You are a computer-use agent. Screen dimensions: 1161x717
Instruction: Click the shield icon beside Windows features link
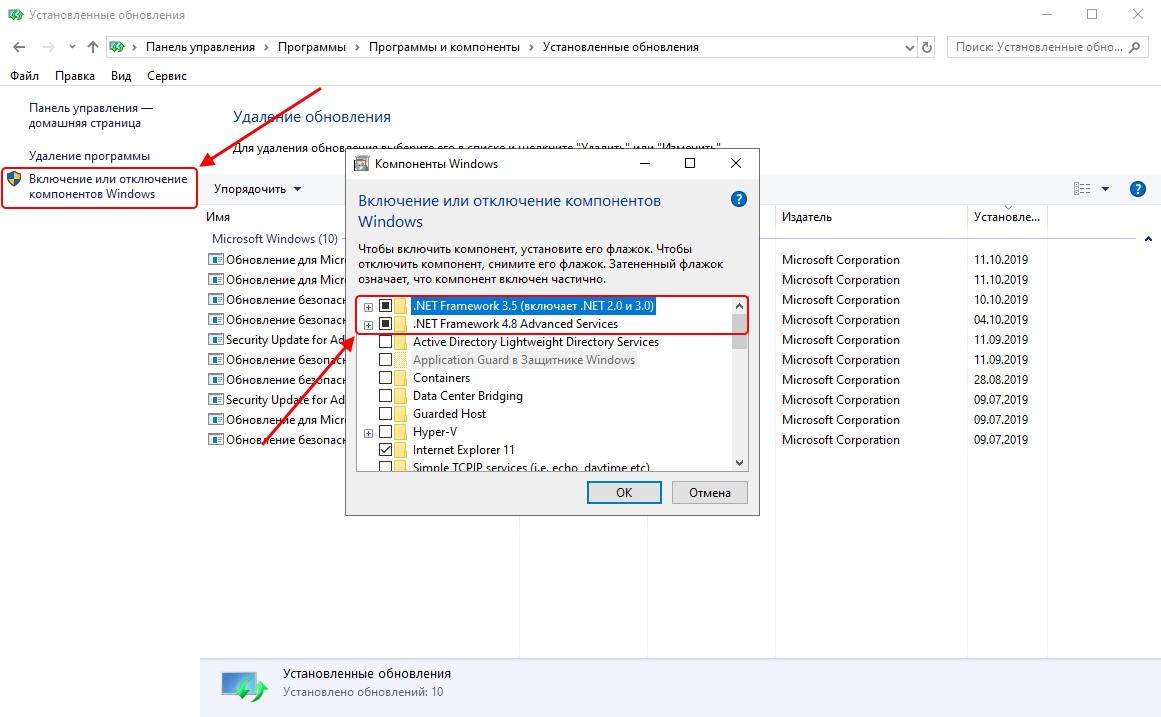14,179
